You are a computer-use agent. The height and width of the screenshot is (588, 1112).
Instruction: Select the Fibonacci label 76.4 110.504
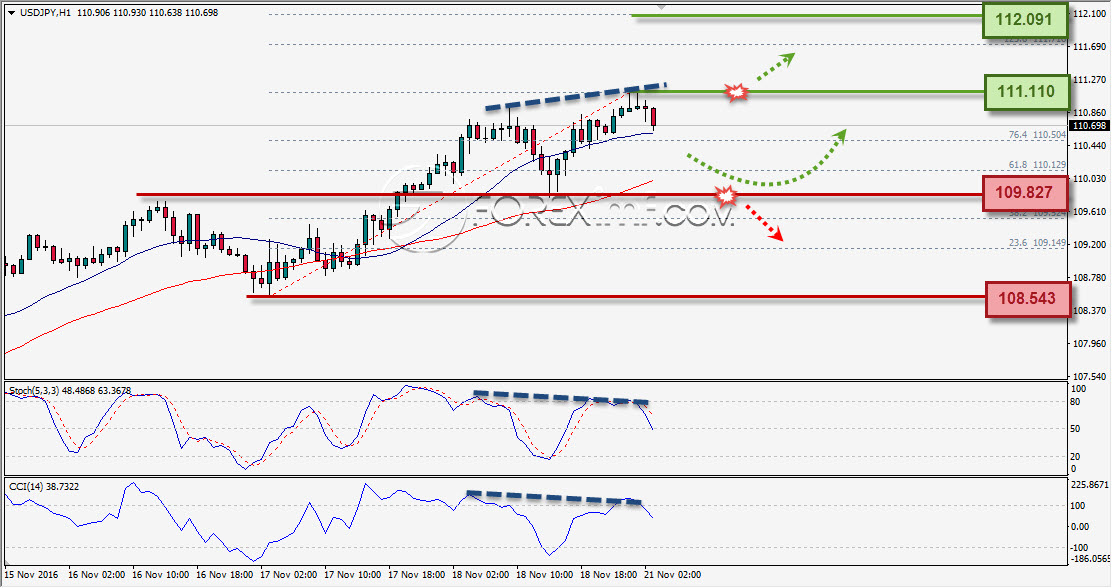click(1037, 135)
